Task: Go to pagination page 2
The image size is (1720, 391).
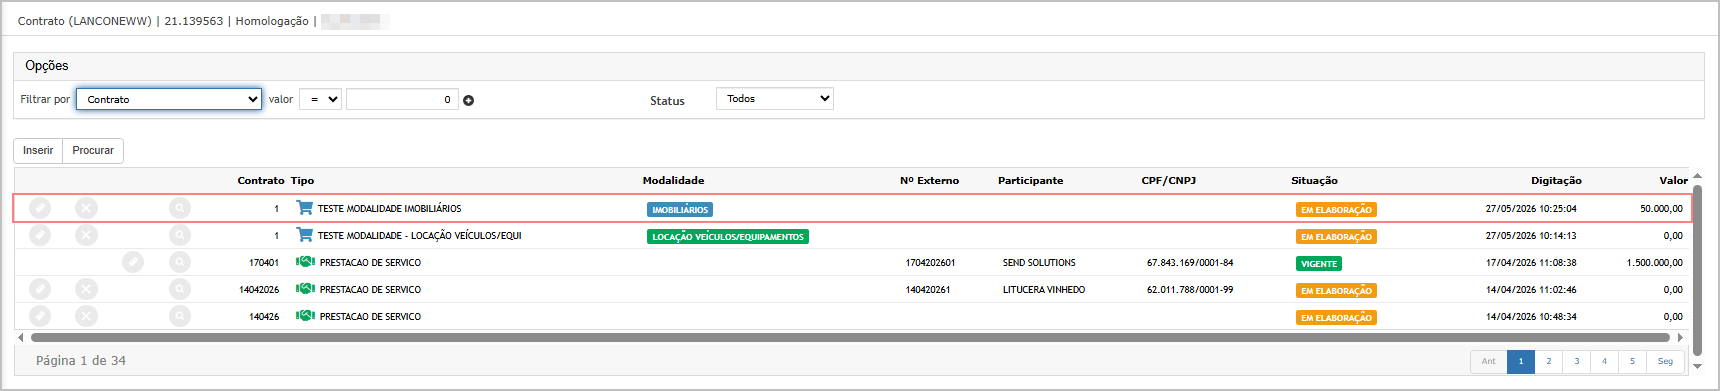Action: pyautogui.click(x=1548, y=361)
